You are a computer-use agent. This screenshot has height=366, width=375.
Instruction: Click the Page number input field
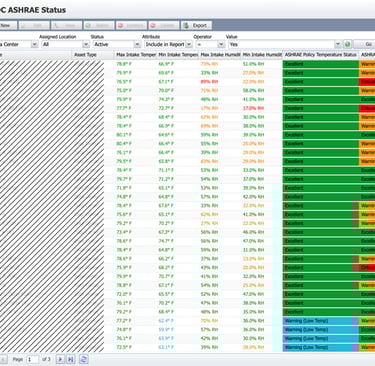pos(33,359)
